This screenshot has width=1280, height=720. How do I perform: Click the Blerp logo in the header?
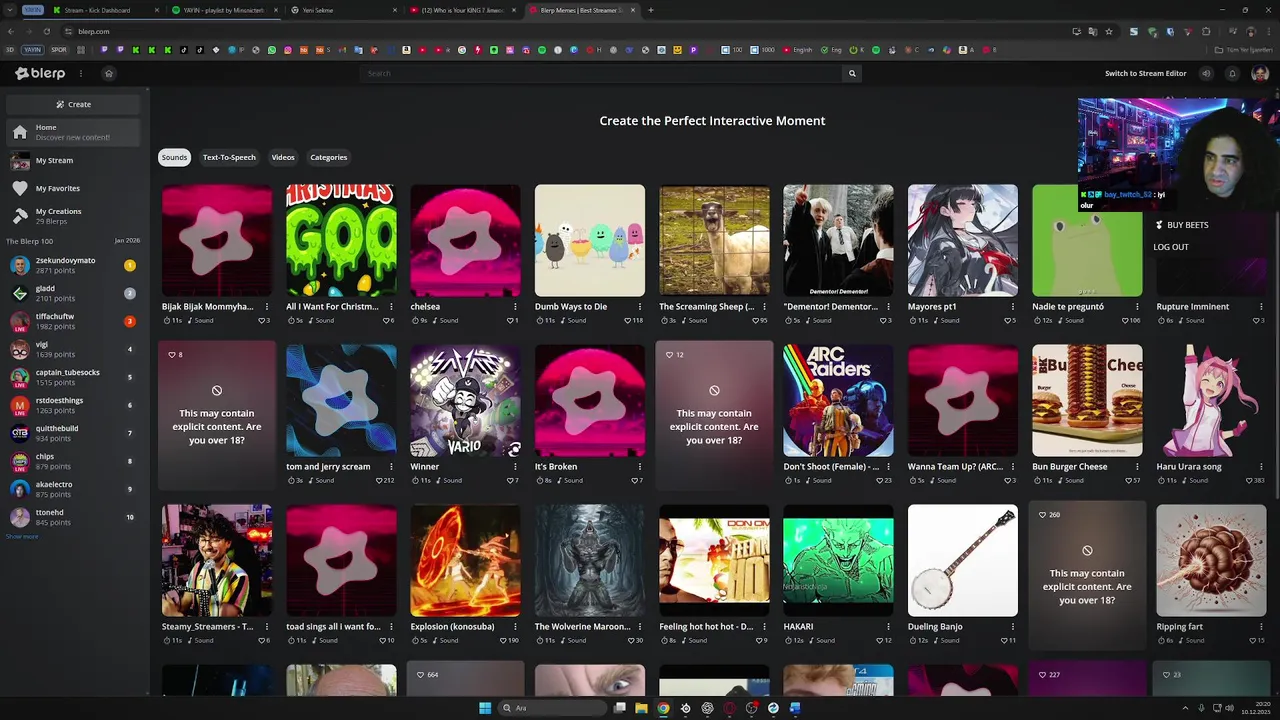coord(40,73)
